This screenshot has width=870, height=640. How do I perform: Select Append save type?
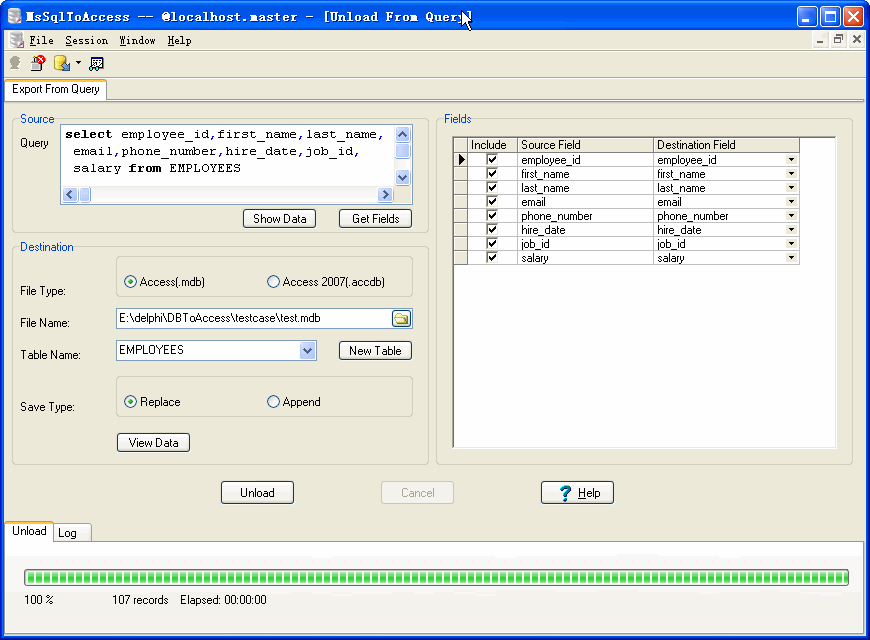[273, 402]
